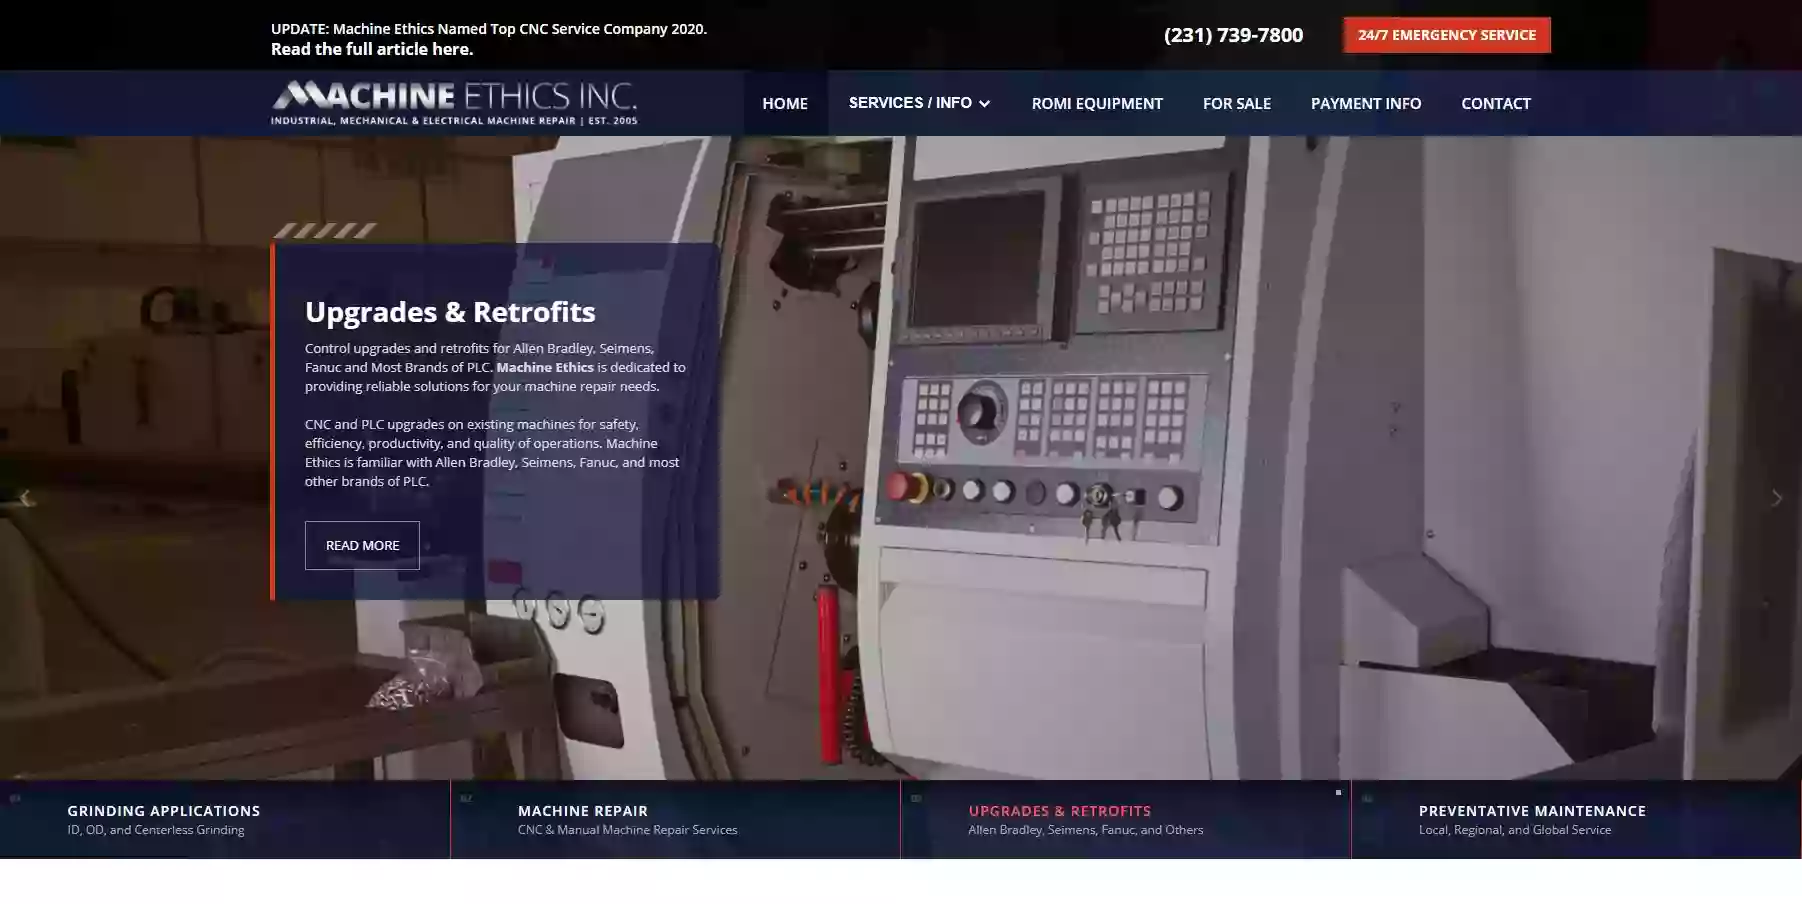Open For Sale page
The image size is (1802, 904).
1237,103
